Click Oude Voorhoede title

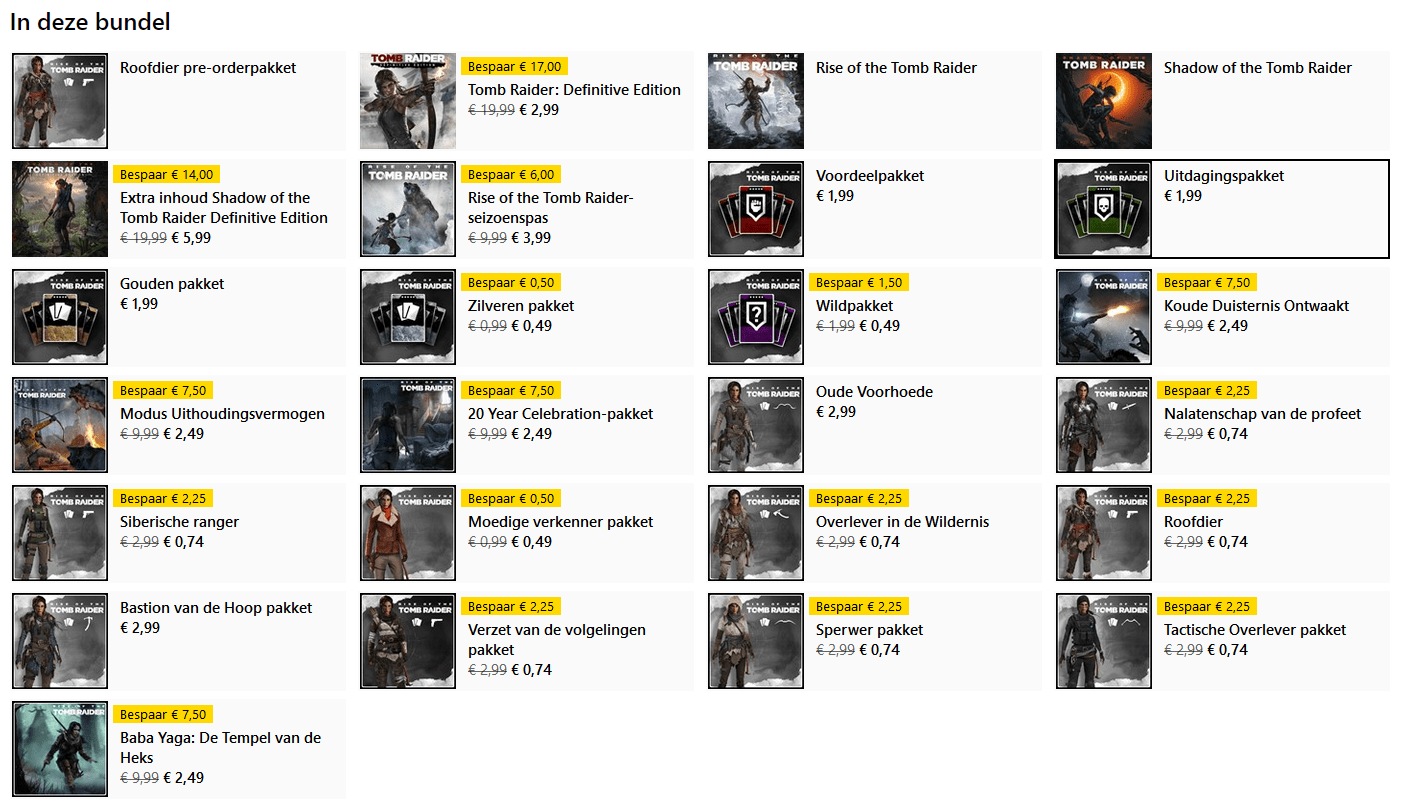pyautogui.click(x=874, y=392)
